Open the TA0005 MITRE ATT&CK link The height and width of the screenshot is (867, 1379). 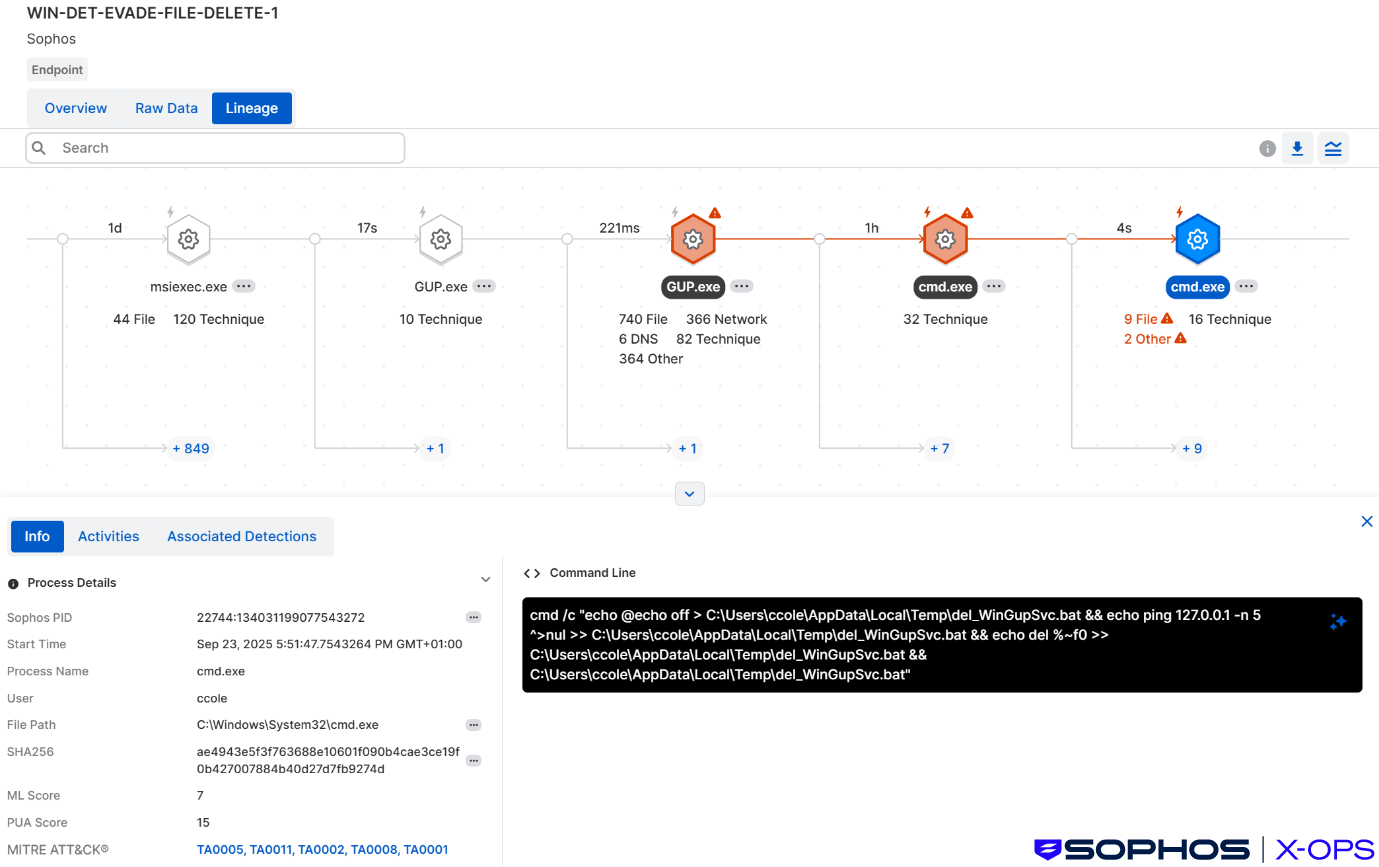coord(219,849)
